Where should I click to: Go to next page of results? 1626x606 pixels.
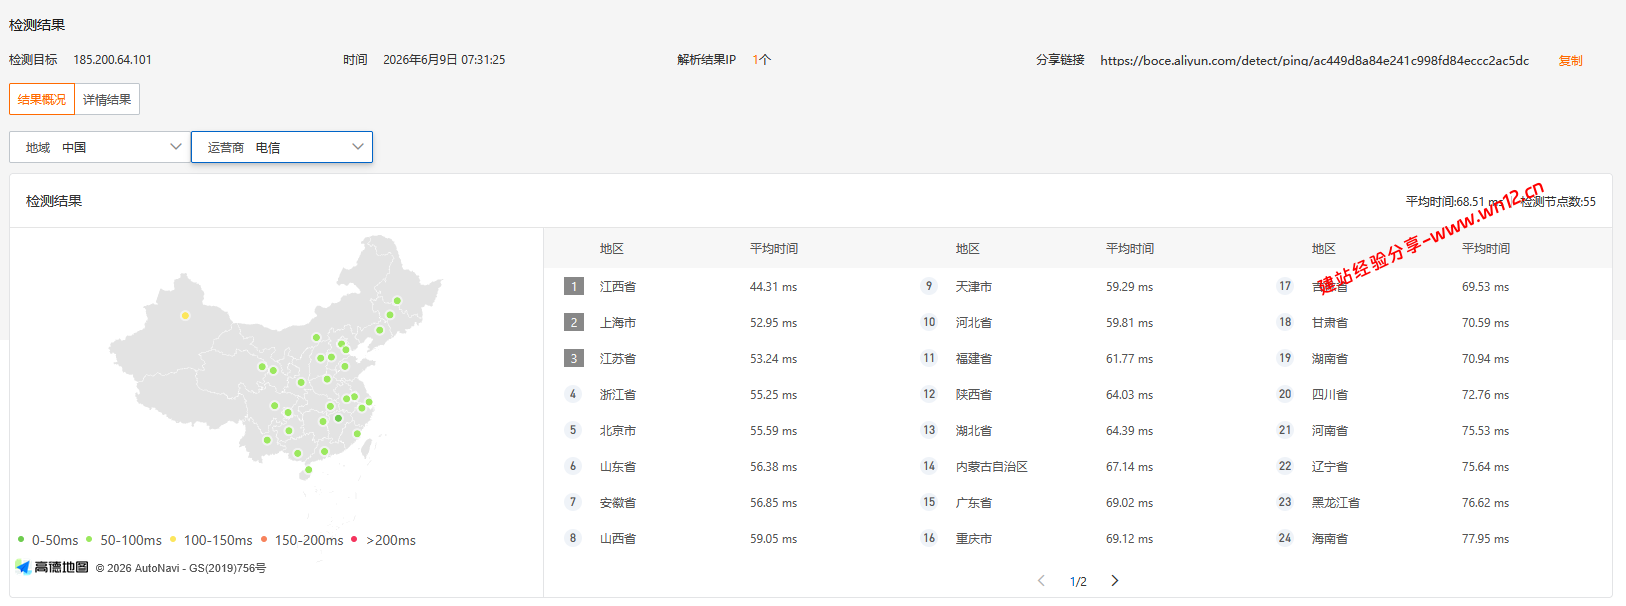1115,581
